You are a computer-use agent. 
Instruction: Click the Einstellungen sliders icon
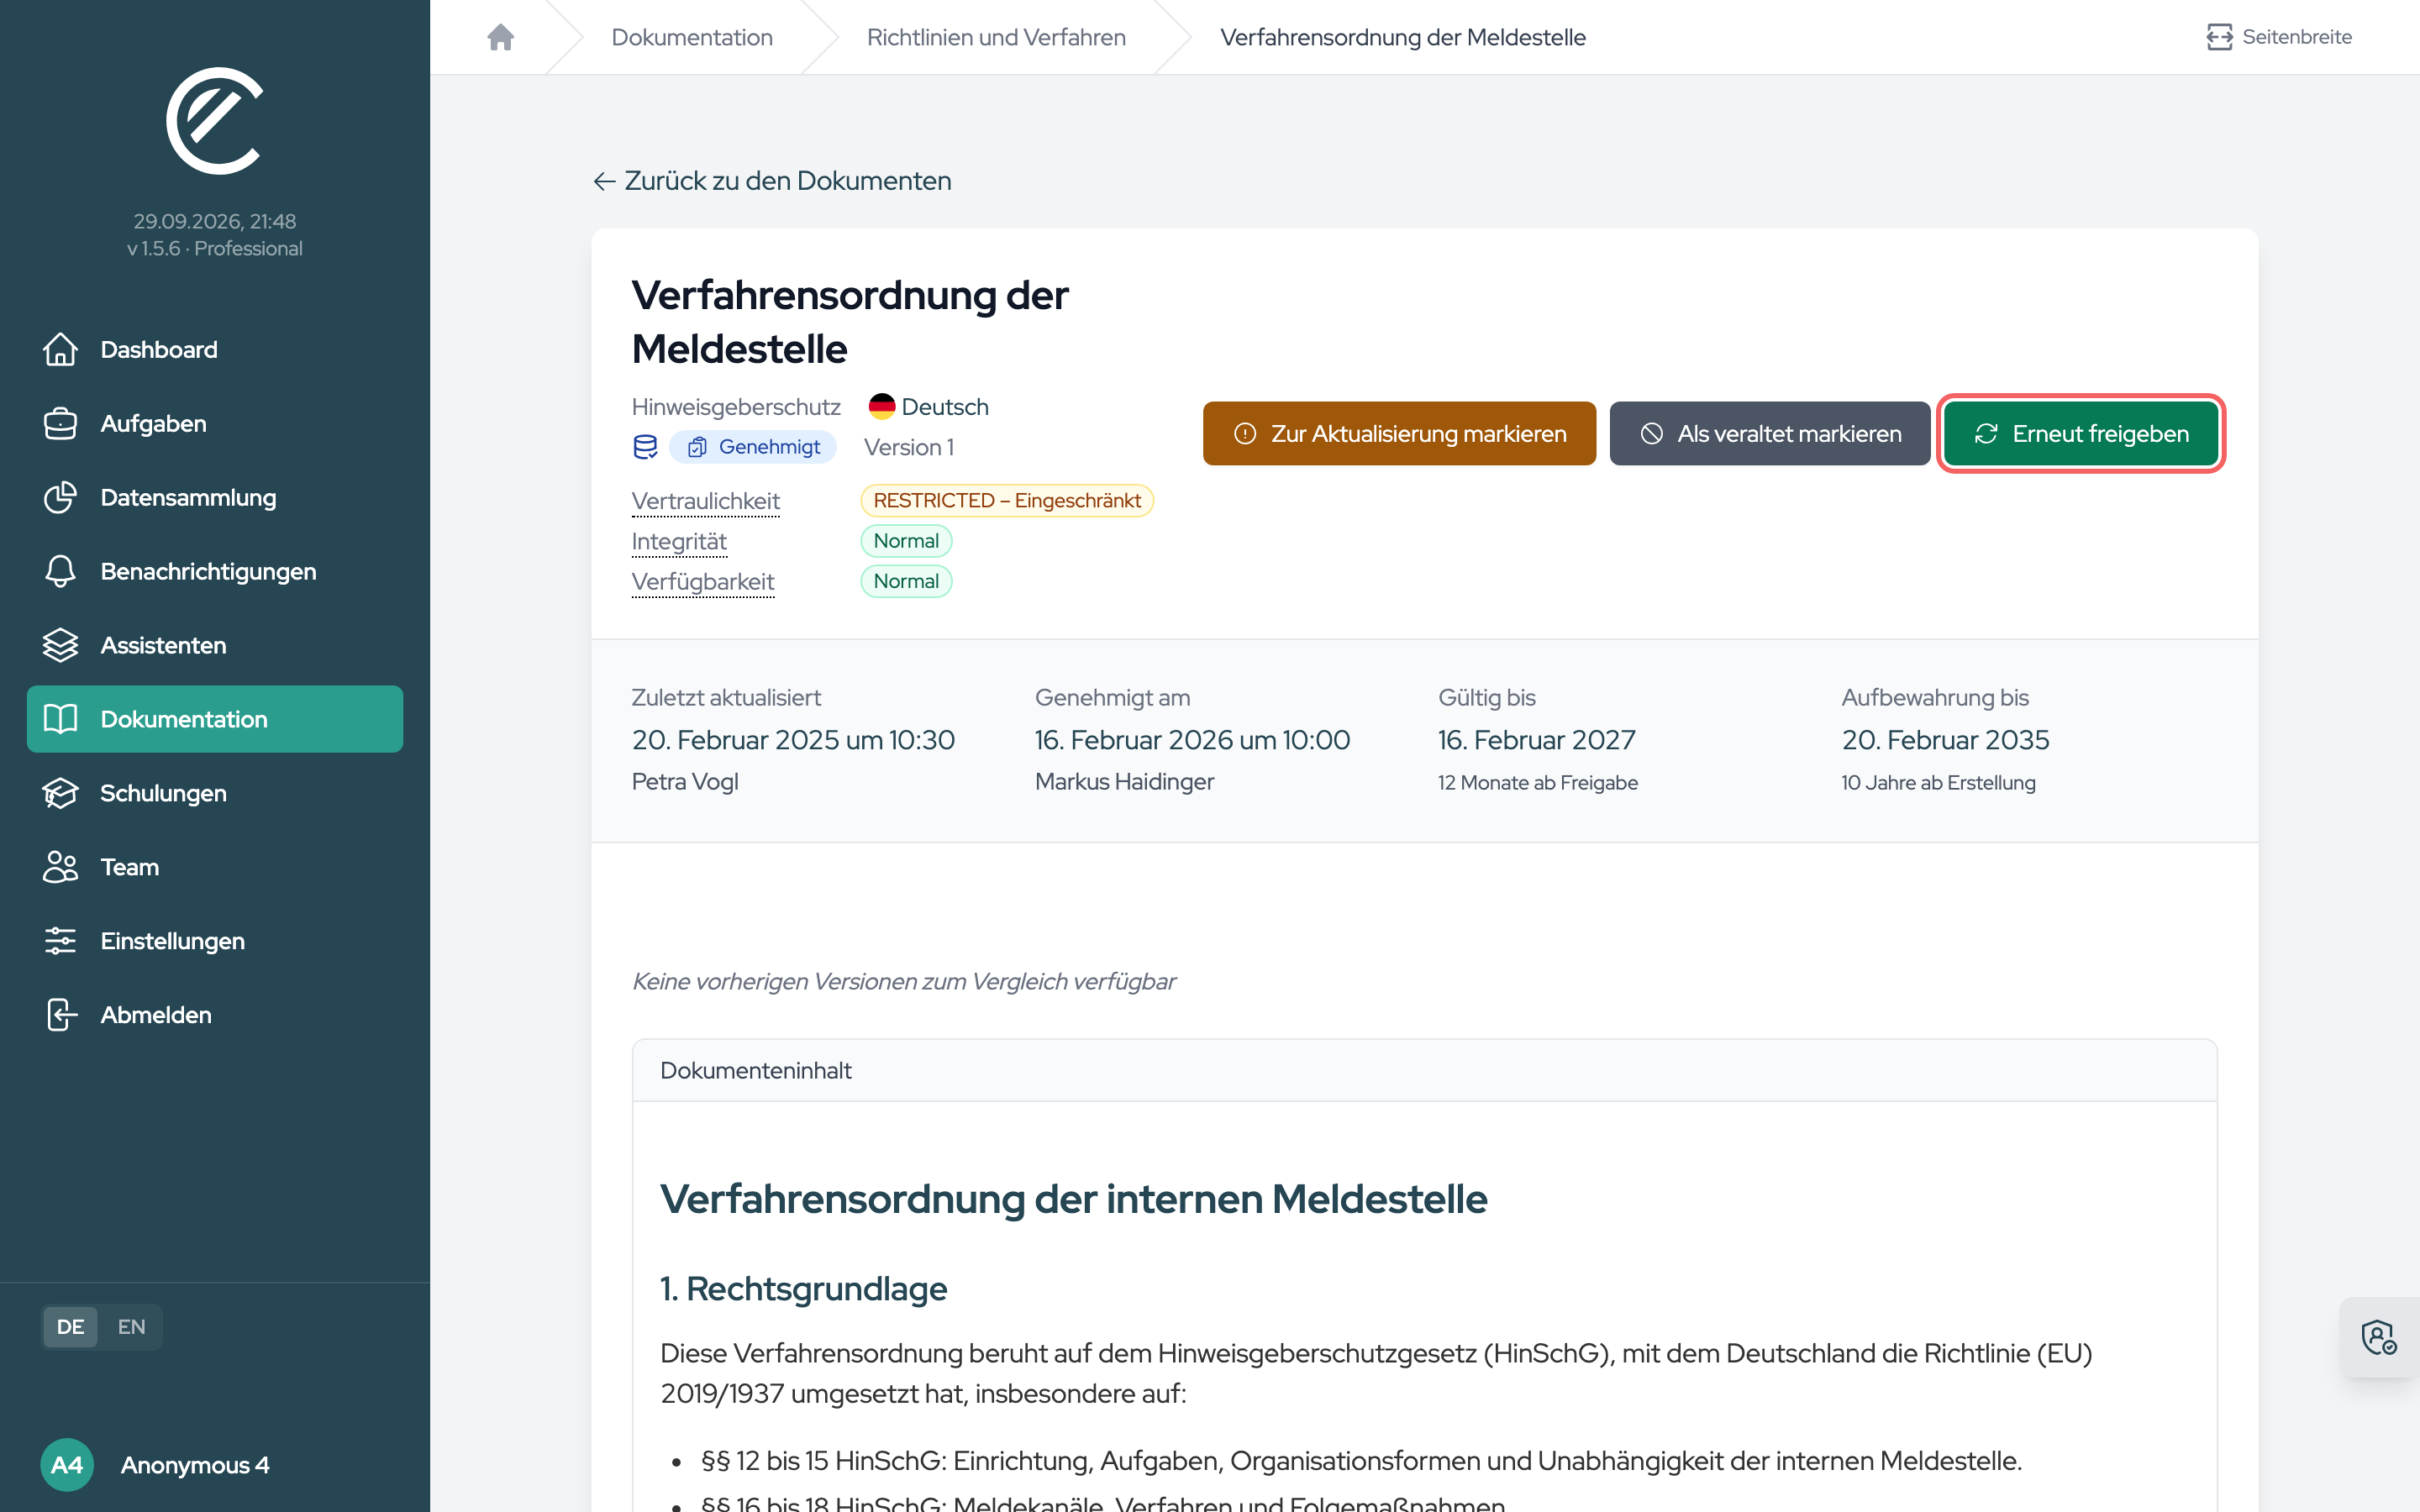[60, 941]
